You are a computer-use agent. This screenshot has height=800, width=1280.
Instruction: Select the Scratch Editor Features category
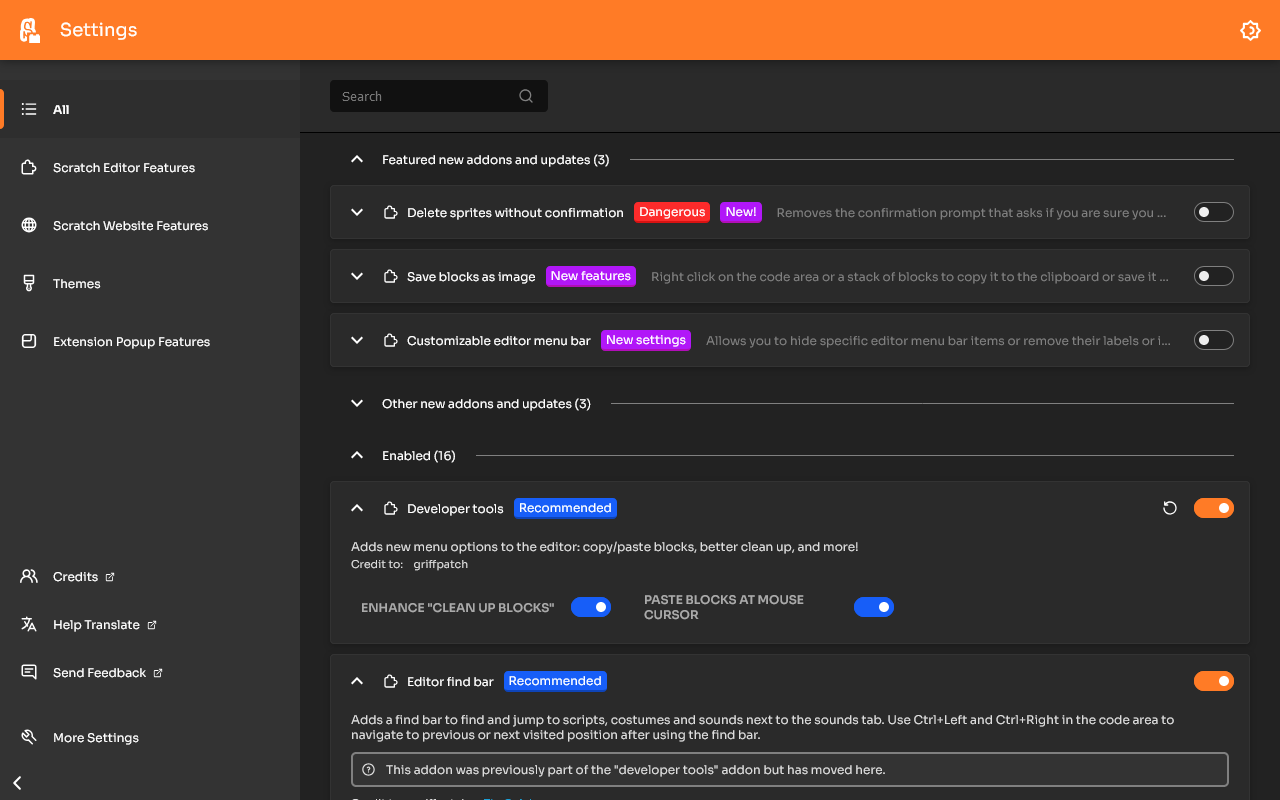pos(150,167)
